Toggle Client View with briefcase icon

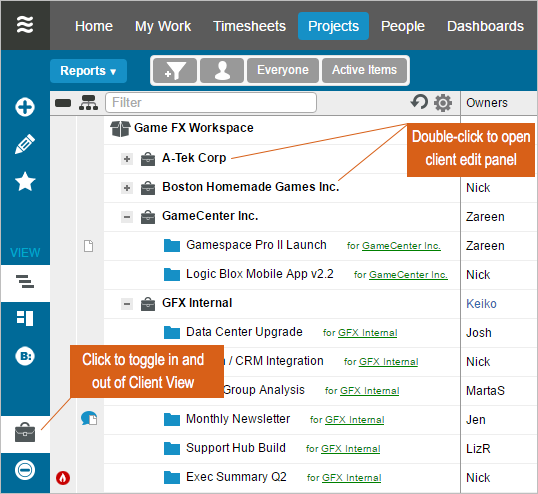click(x=25, y=433)
